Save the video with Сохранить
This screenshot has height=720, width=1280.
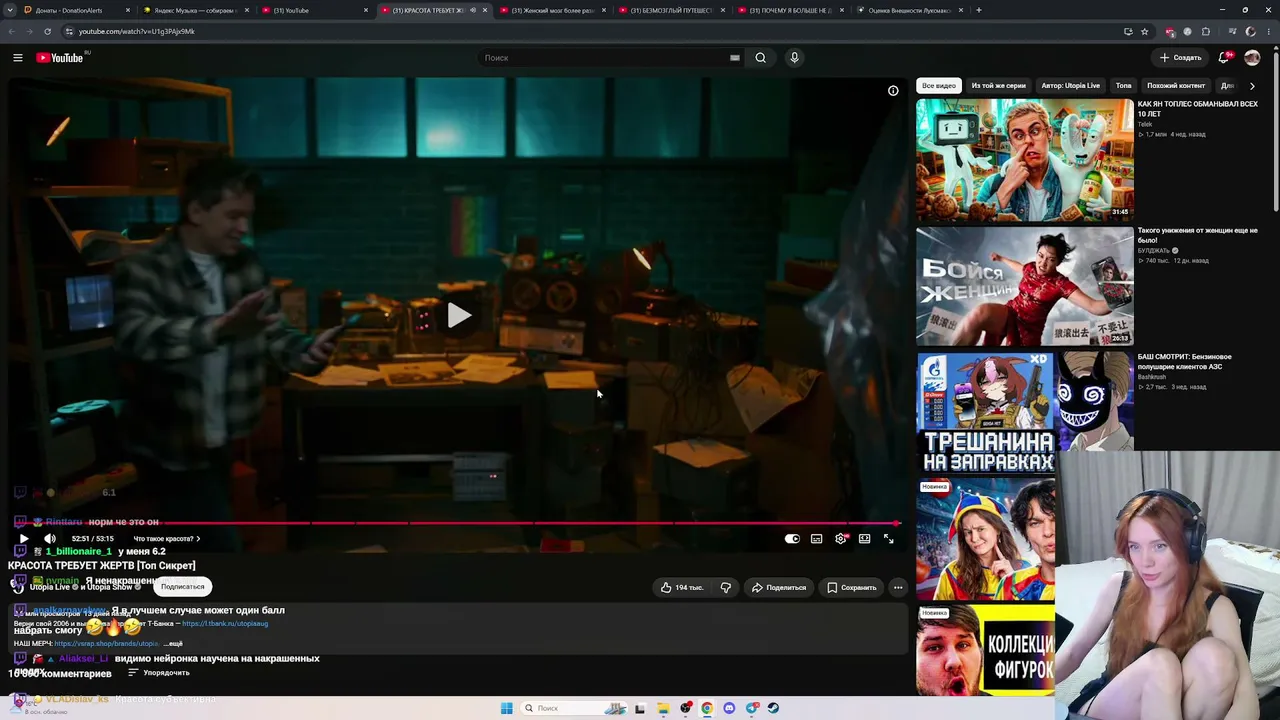[x=852, y=588]
